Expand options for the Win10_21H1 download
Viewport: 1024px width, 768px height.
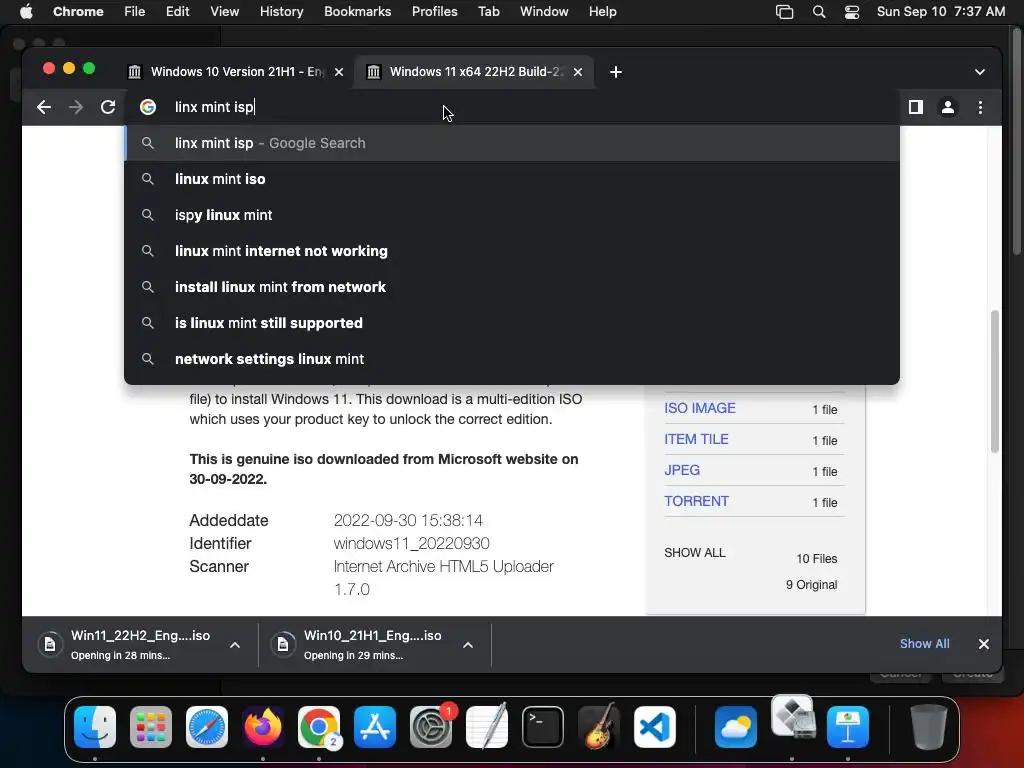pos(468,645)
